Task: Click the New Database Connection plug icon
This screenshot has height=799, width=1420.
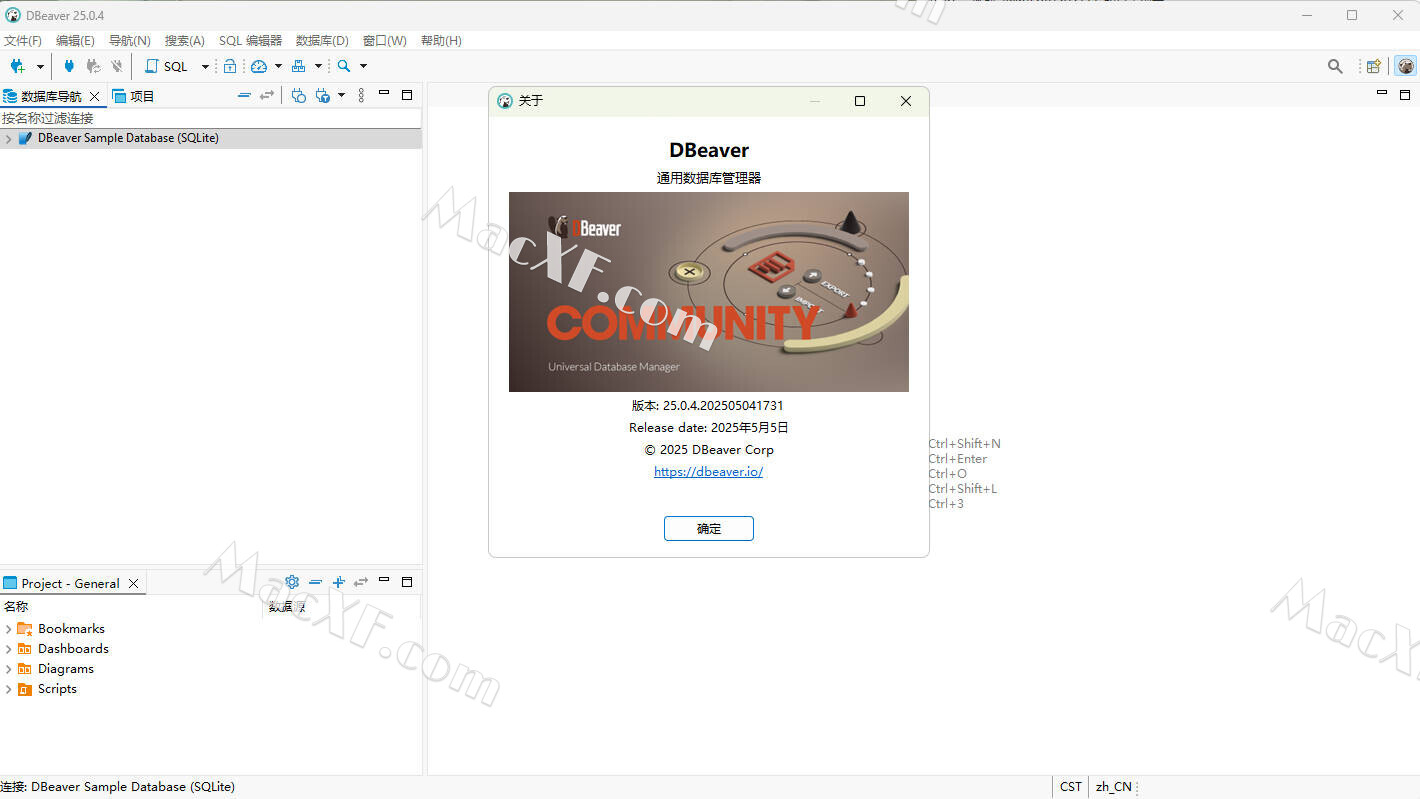Action: click(x=18, y=66)
